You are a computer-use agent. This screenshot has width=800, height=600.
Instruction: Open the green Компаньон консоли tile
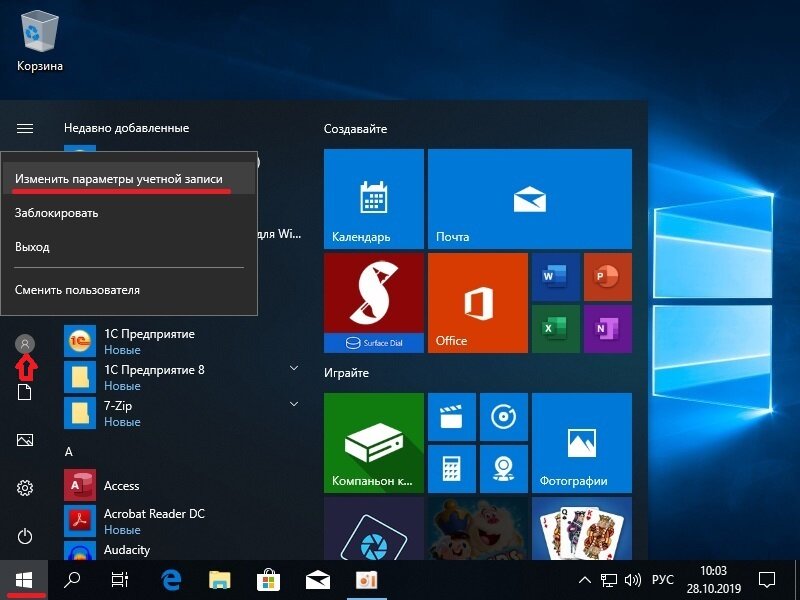(373, 442)
